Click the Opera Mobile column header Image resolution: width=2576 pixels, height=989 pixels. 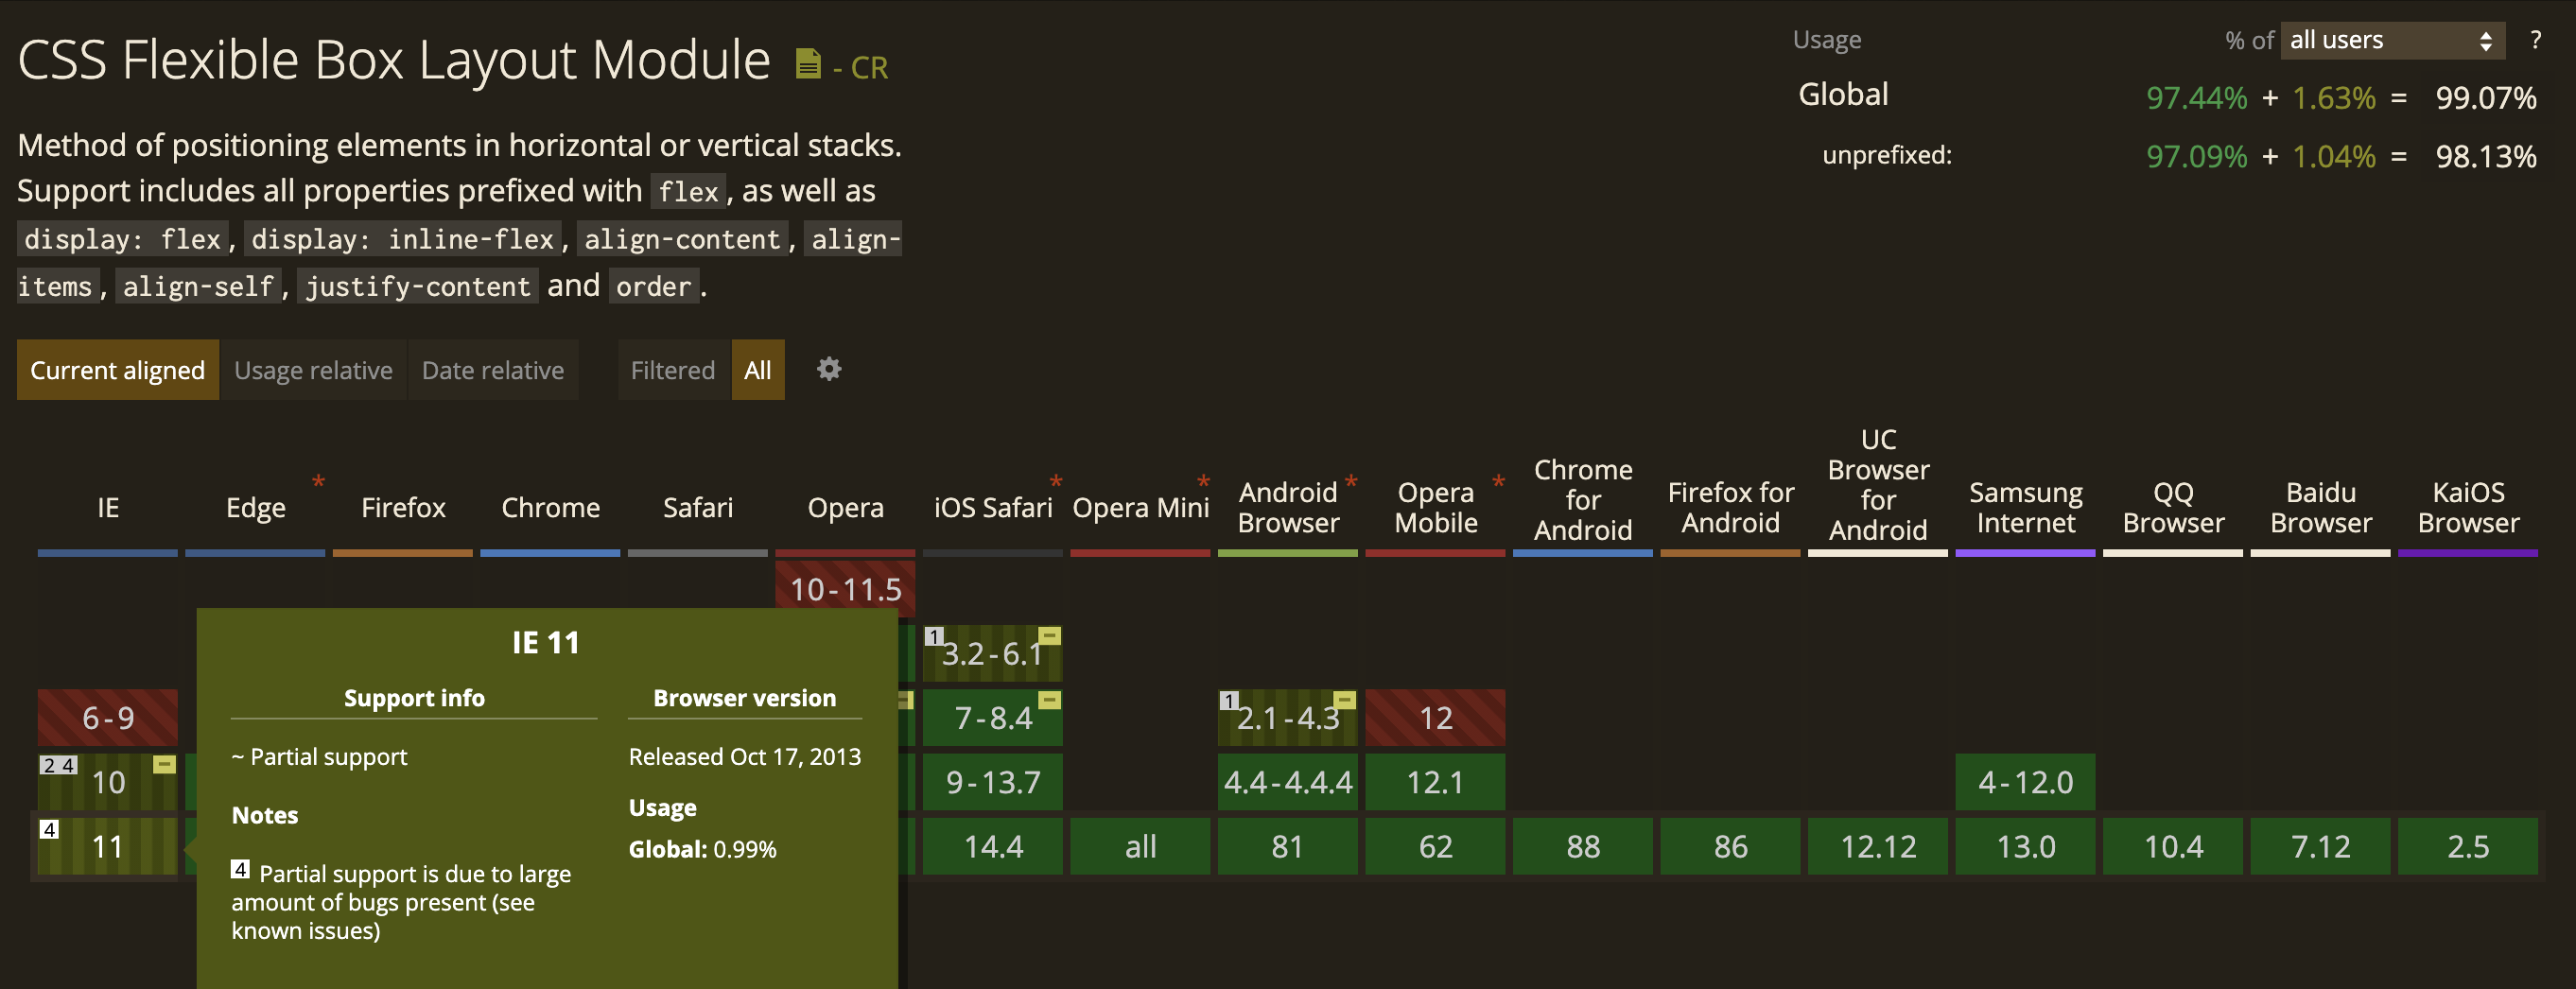pos(1436,508)
